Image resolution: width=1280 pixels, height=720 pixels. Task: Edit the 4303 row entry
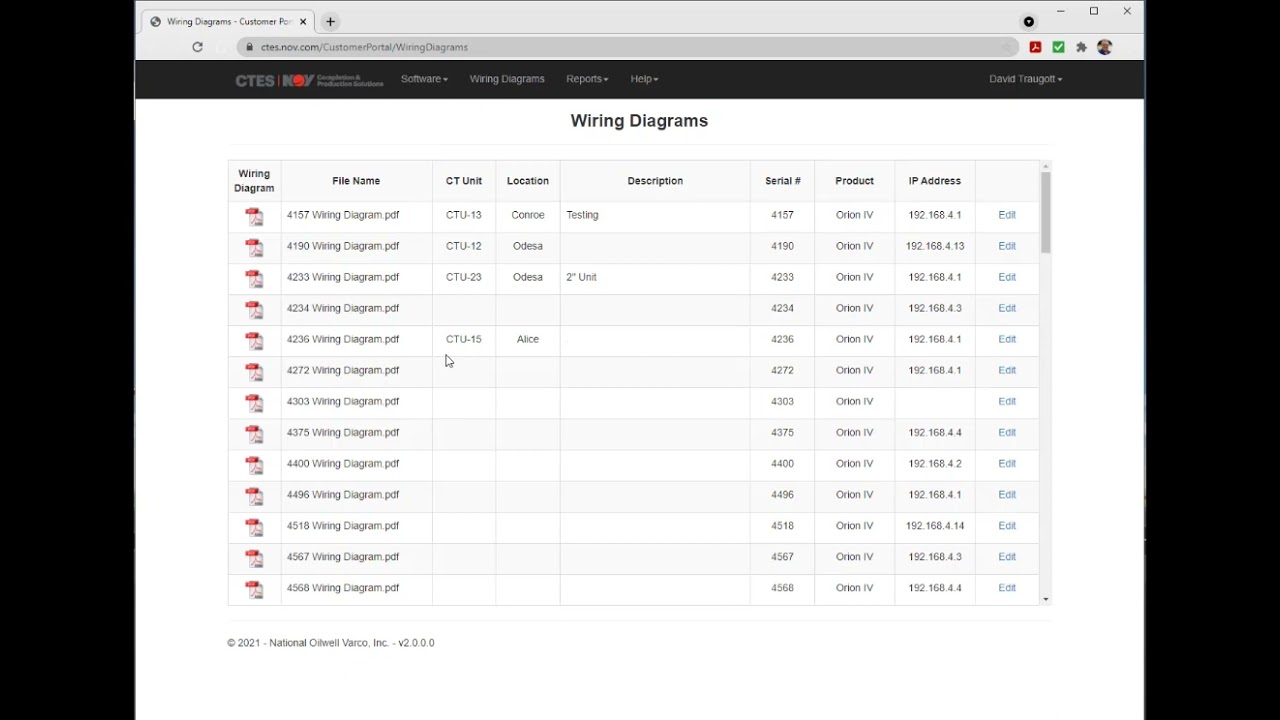1007,401
